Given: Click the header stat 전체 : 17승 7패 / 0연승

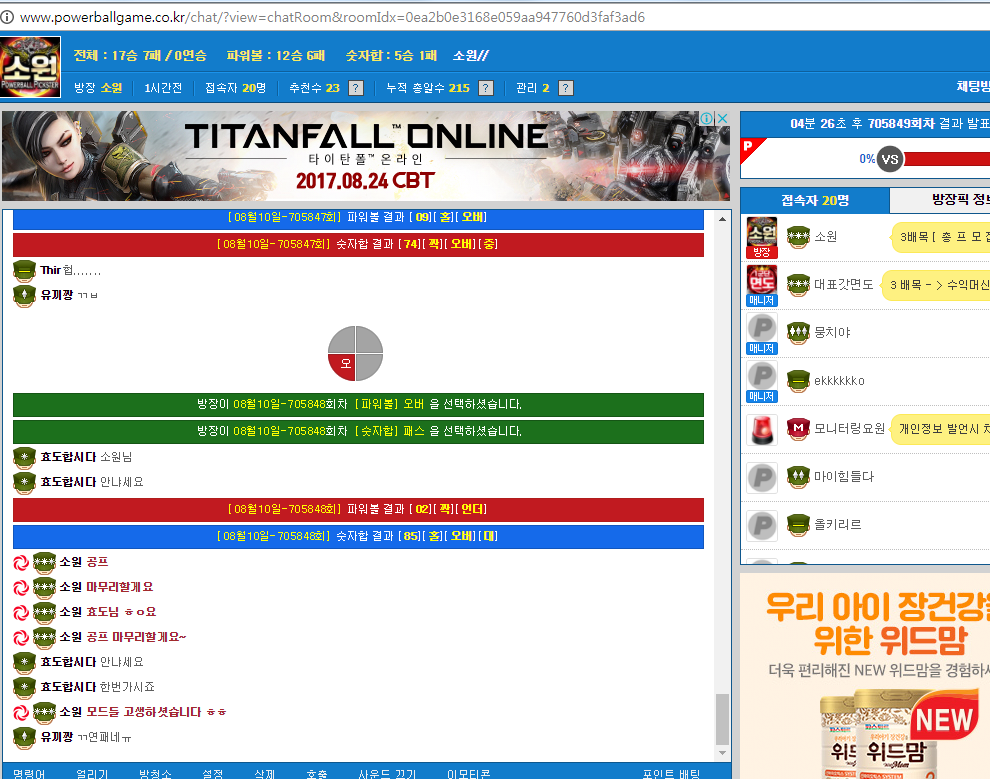Looking at the screenshot, I should [140, 56].
